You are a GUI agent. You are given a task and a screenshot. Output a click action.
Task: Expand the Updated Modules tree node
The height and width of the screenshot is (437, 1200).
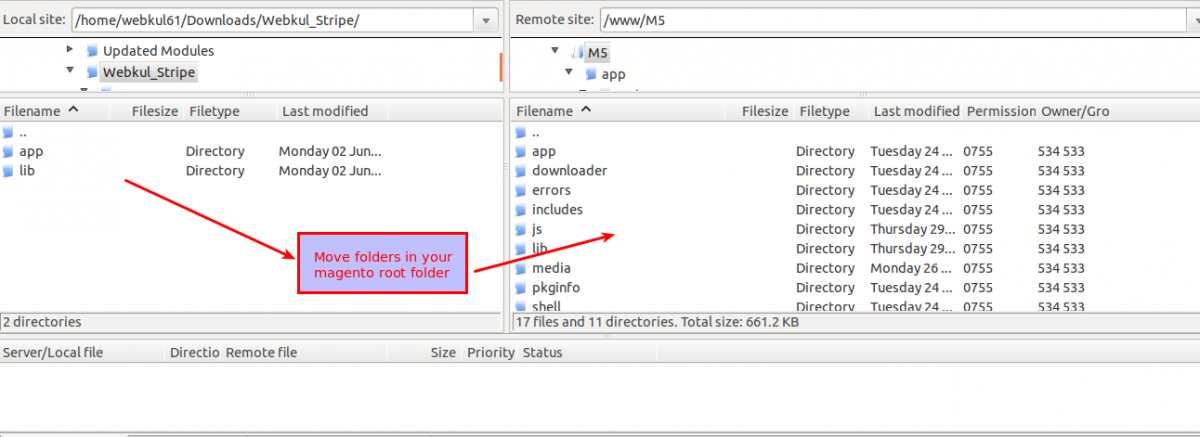click(69, 50)
